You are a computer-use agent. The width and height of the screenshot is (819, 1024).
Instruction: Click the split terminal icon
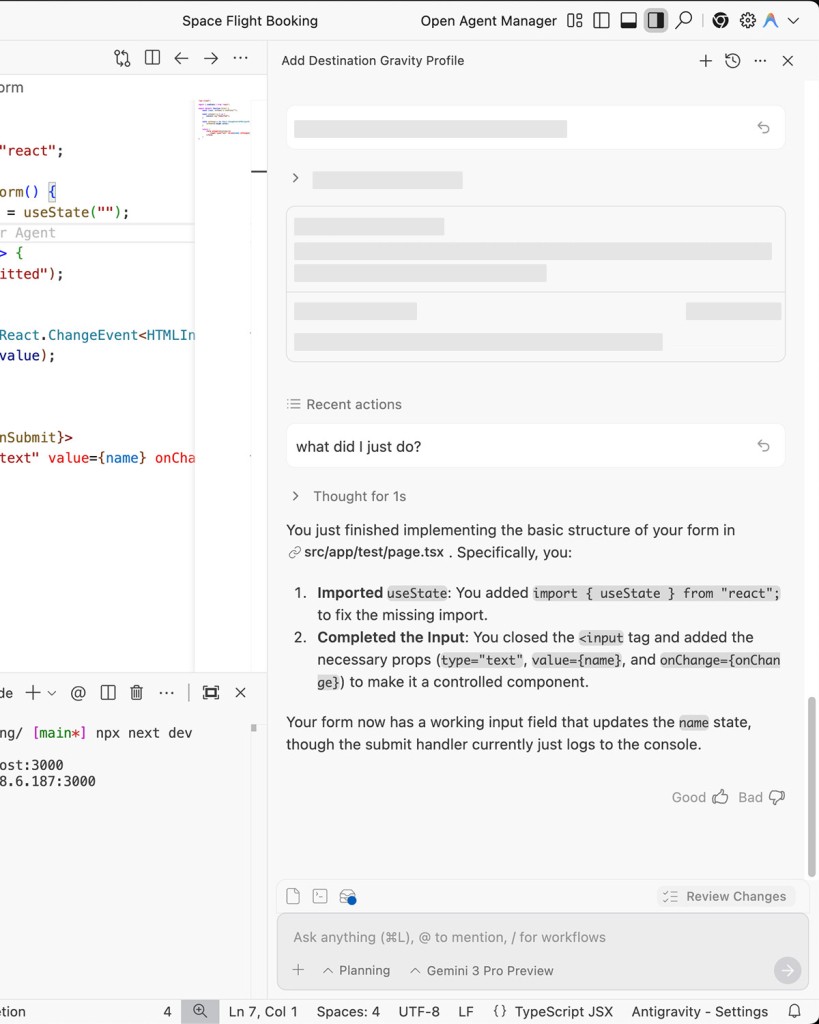tap(108, 692)
